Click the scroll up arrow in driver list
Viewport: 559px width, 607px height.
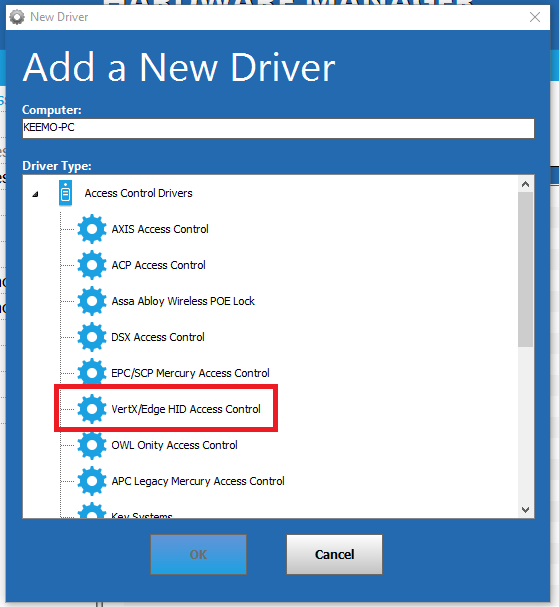tap(525, 184)
